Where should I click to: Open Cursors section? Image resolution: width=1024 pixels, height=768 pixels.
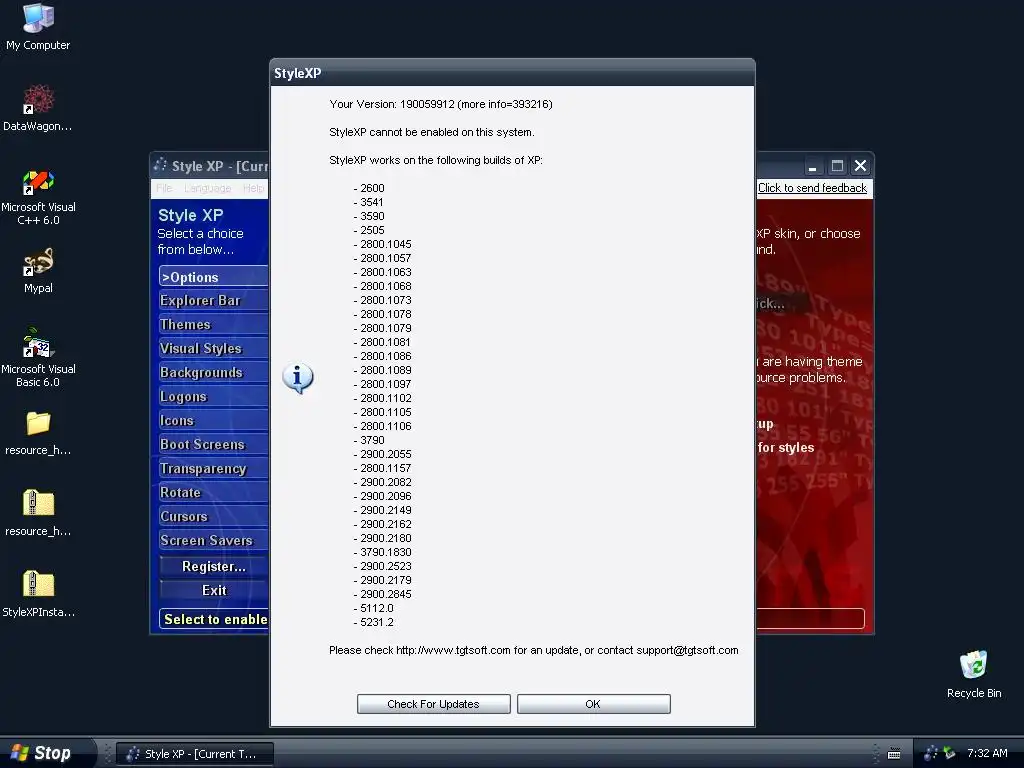[214, 516]
